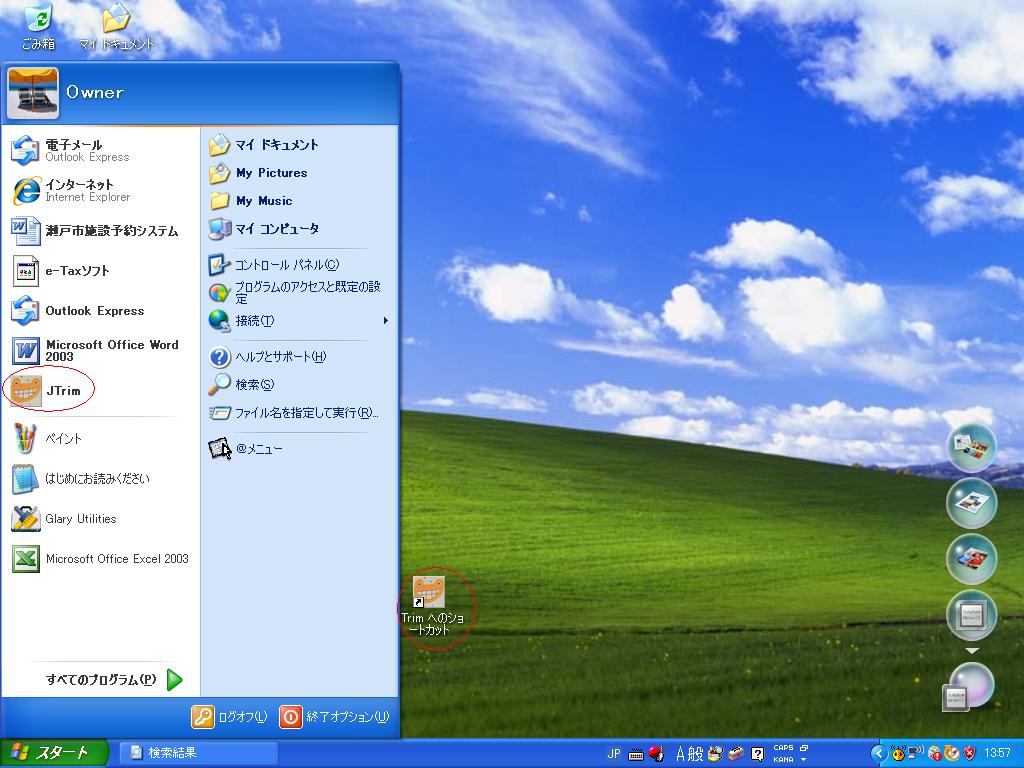Launch 電子メール Outlook Express pinned item
The width and height of the screenshot is (1024, 768).
[x=99, y=150]
